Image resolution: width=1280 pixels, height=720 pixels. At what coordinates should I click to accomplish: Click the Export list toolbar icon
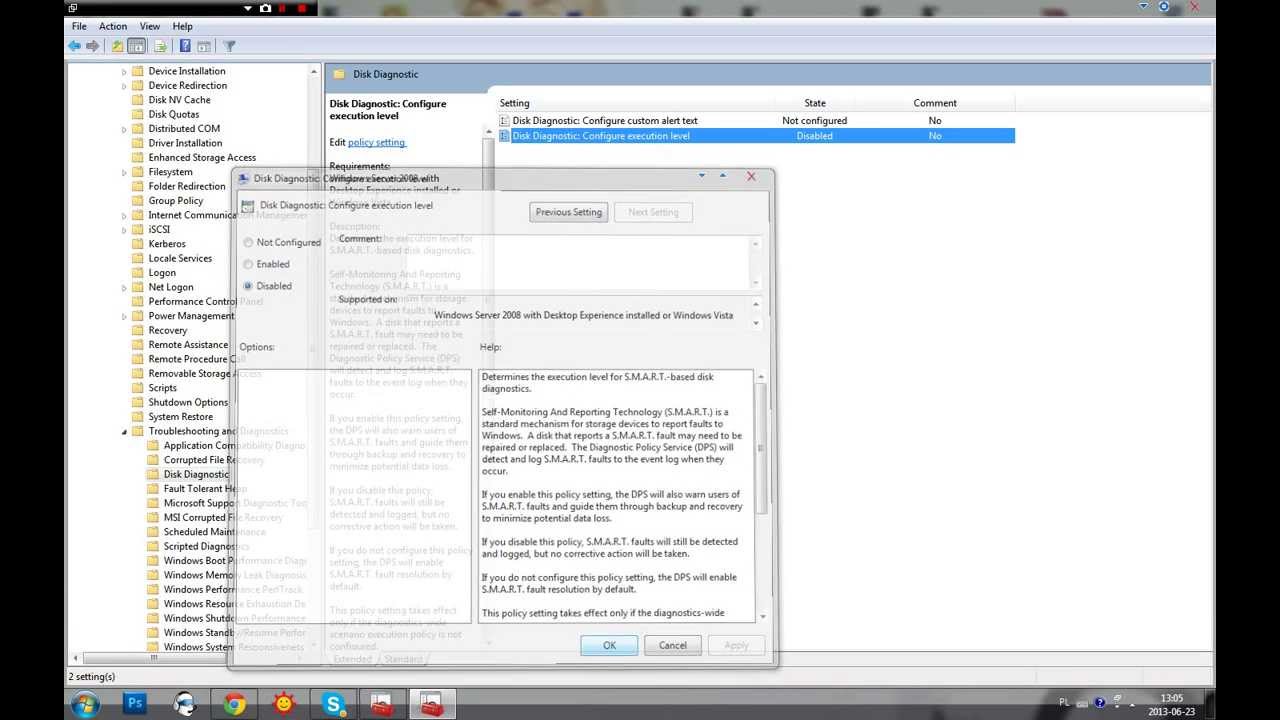159,46
